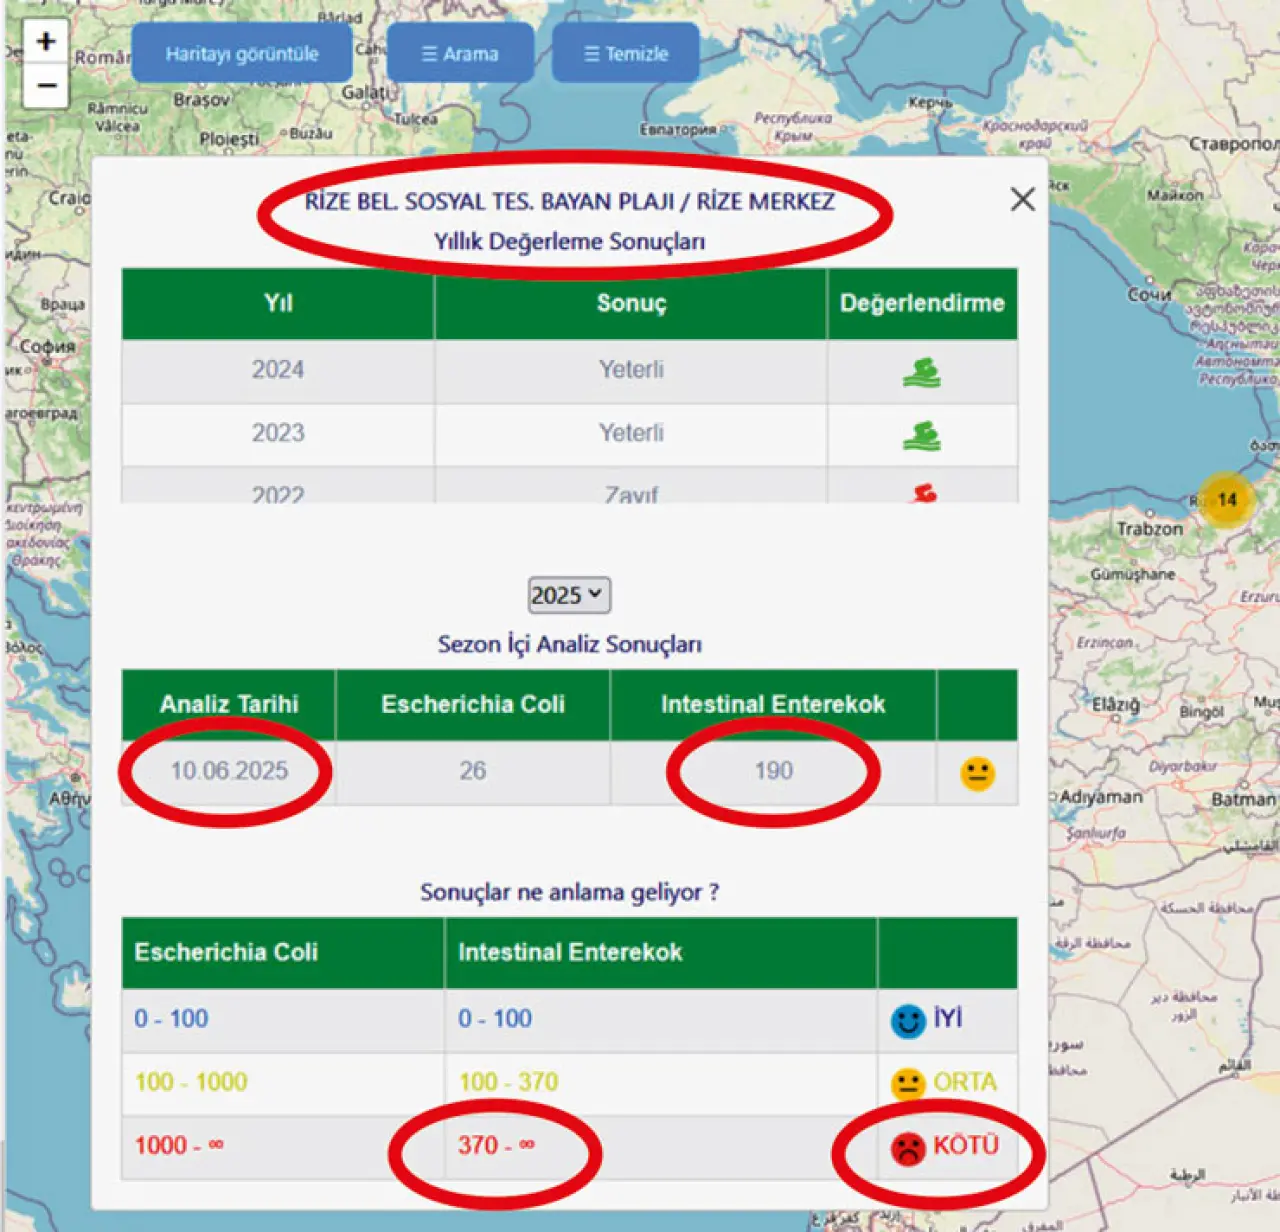
Task: Click the Intestinal Enterekok value 190
Action: [x=773, y=771]
